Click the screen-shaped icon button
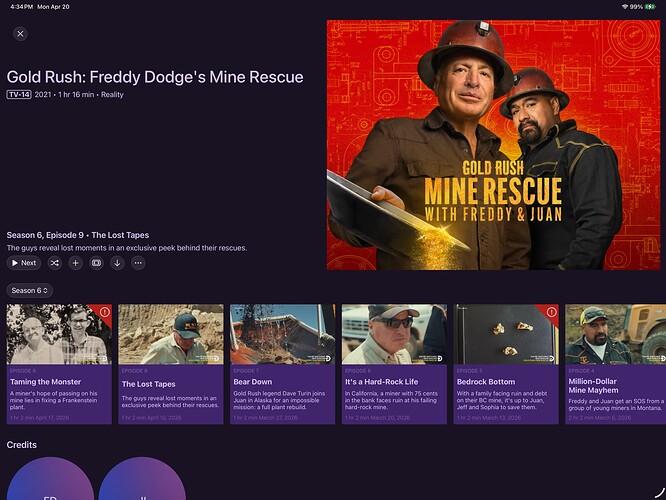666x500 pixels. tap(96, 263)
